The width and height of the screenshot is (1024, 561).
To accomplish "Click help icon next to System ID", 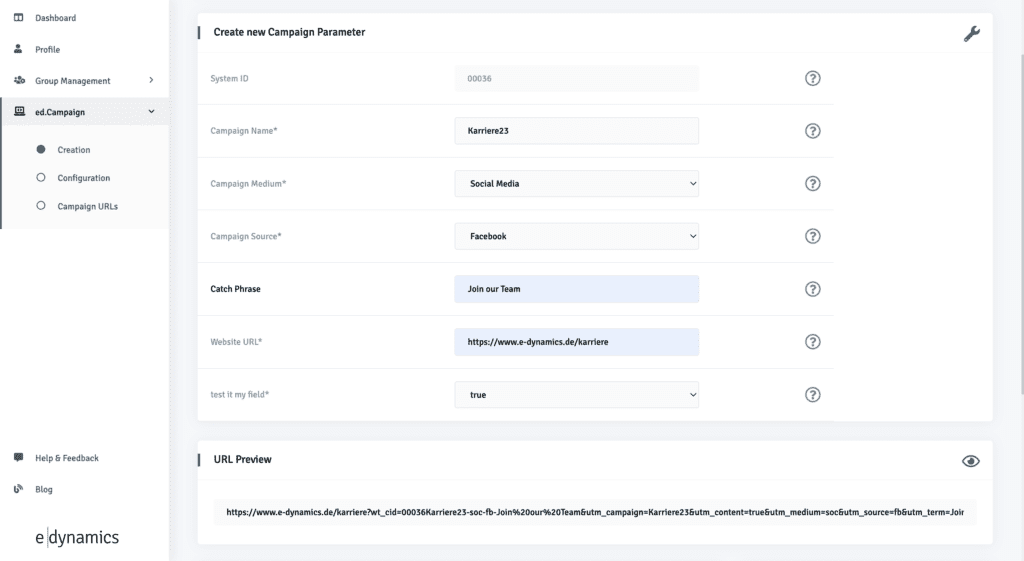I will coord(813,79).
